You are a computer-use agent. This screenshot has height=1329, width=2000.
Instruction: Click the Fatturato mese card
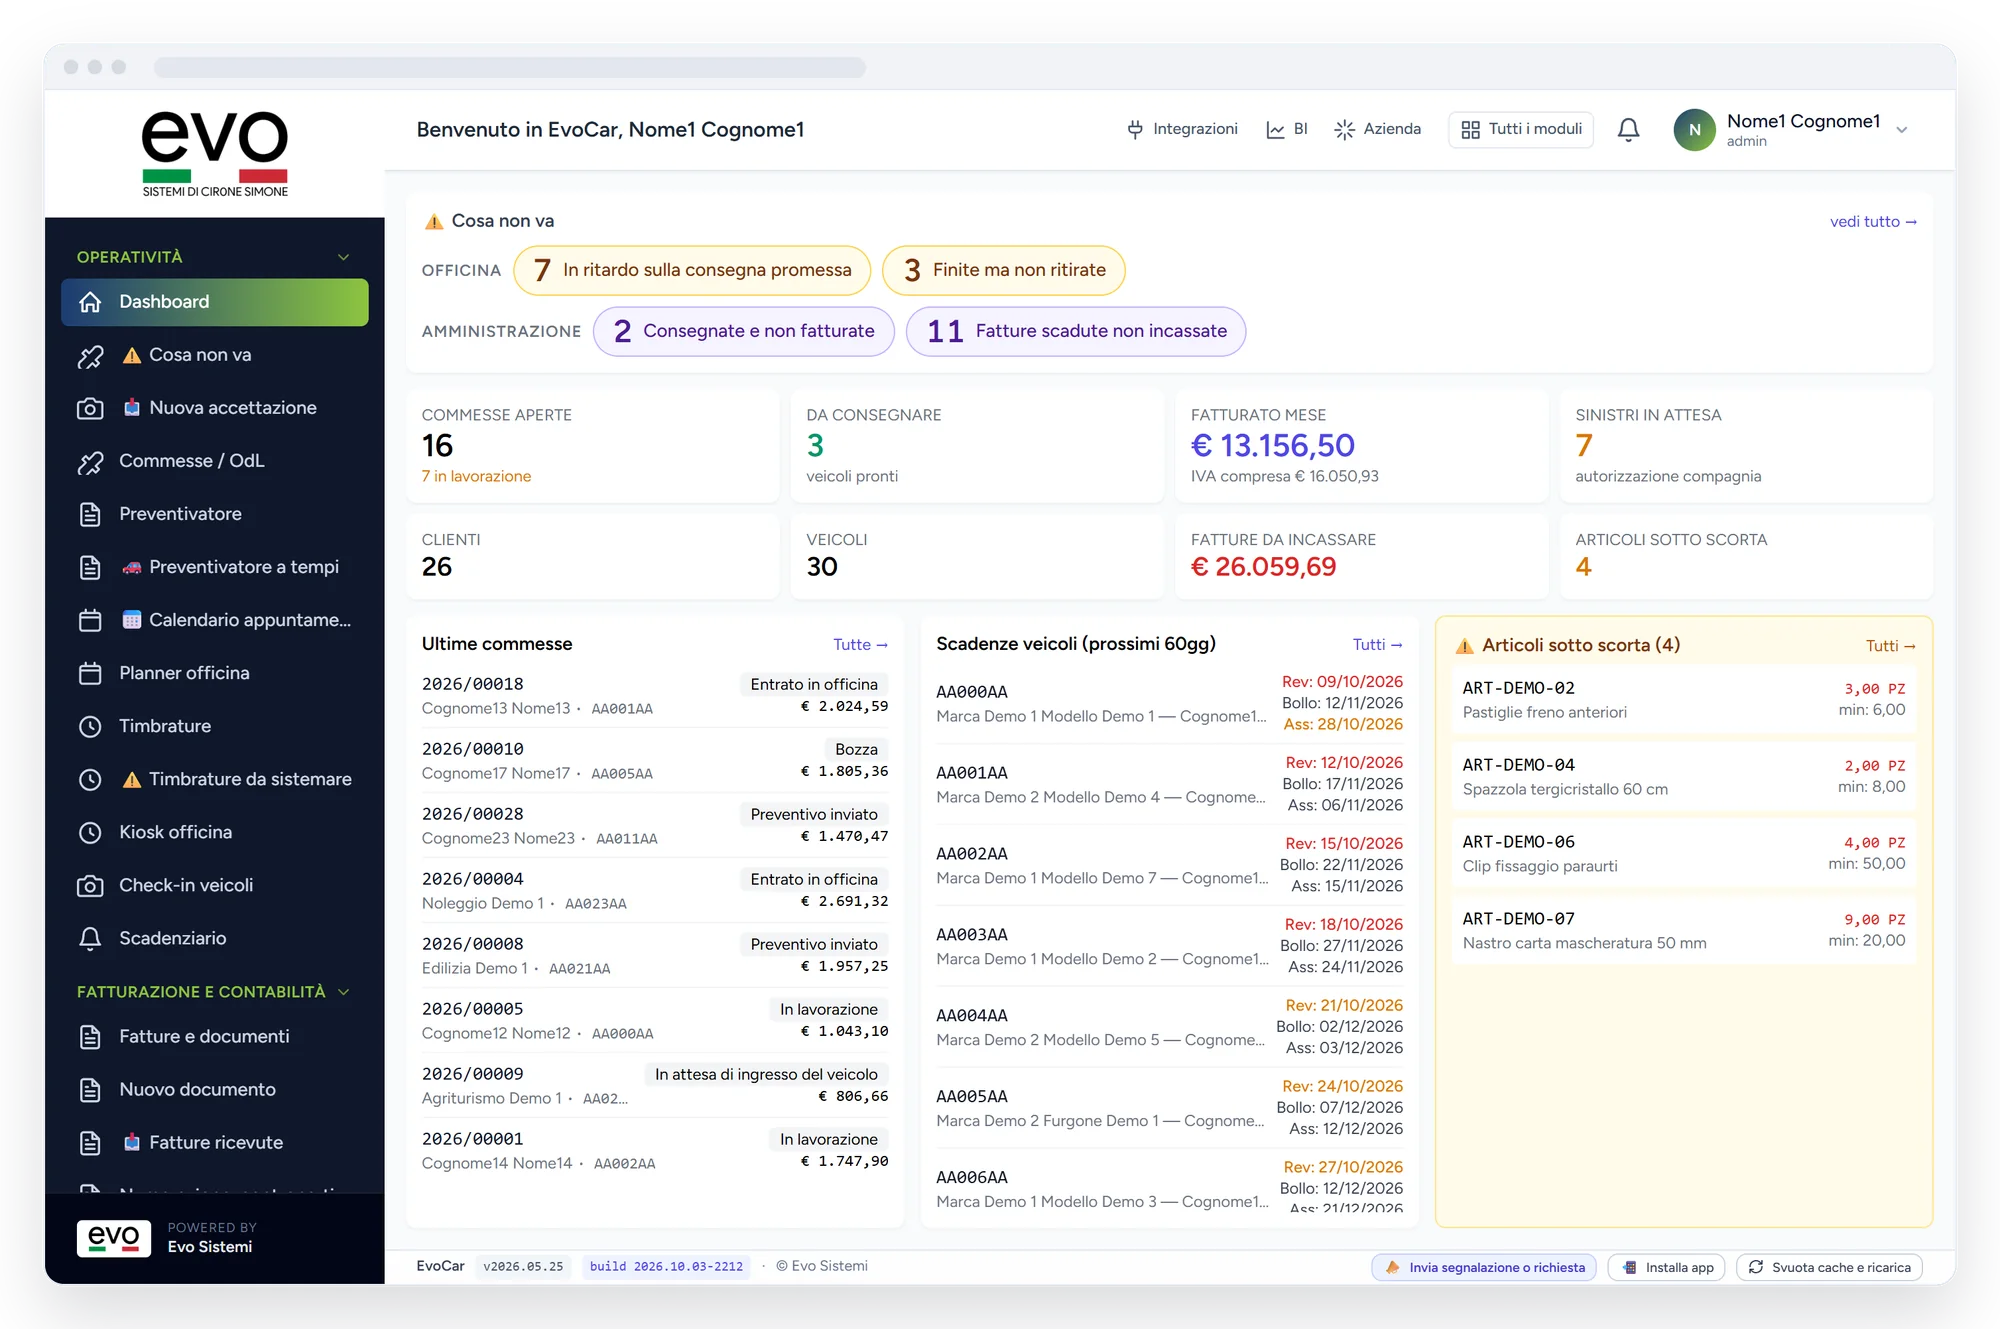tap(1361, 446)
